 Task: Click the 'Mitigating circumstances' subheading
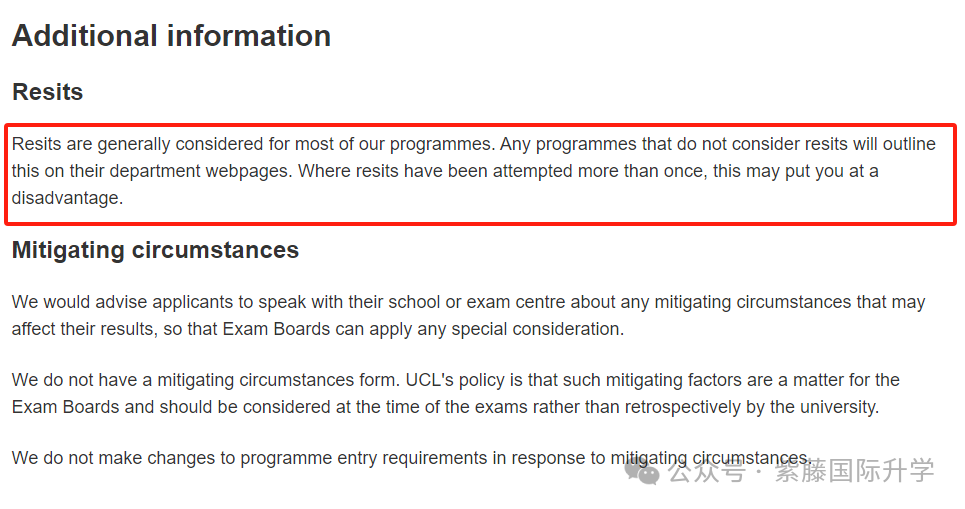coord(155,250)
